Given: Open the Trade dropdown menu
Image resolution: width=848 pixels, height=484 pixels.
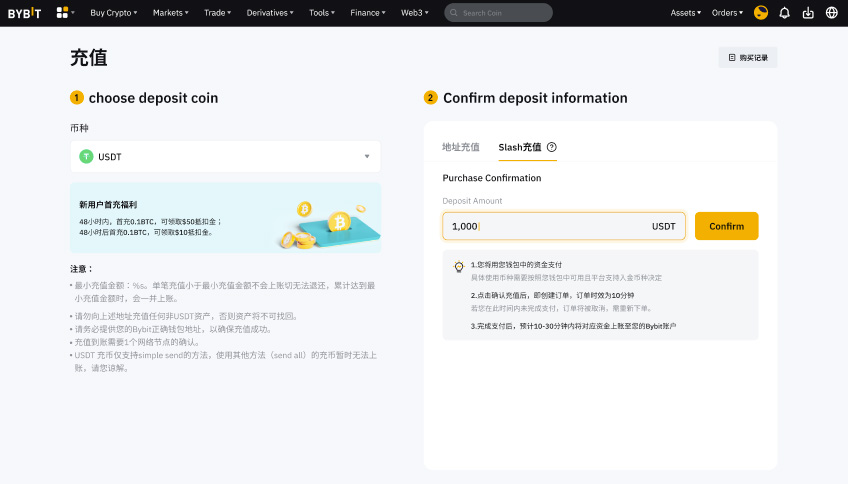Looking at the screenshot, I should click(217, 12).
